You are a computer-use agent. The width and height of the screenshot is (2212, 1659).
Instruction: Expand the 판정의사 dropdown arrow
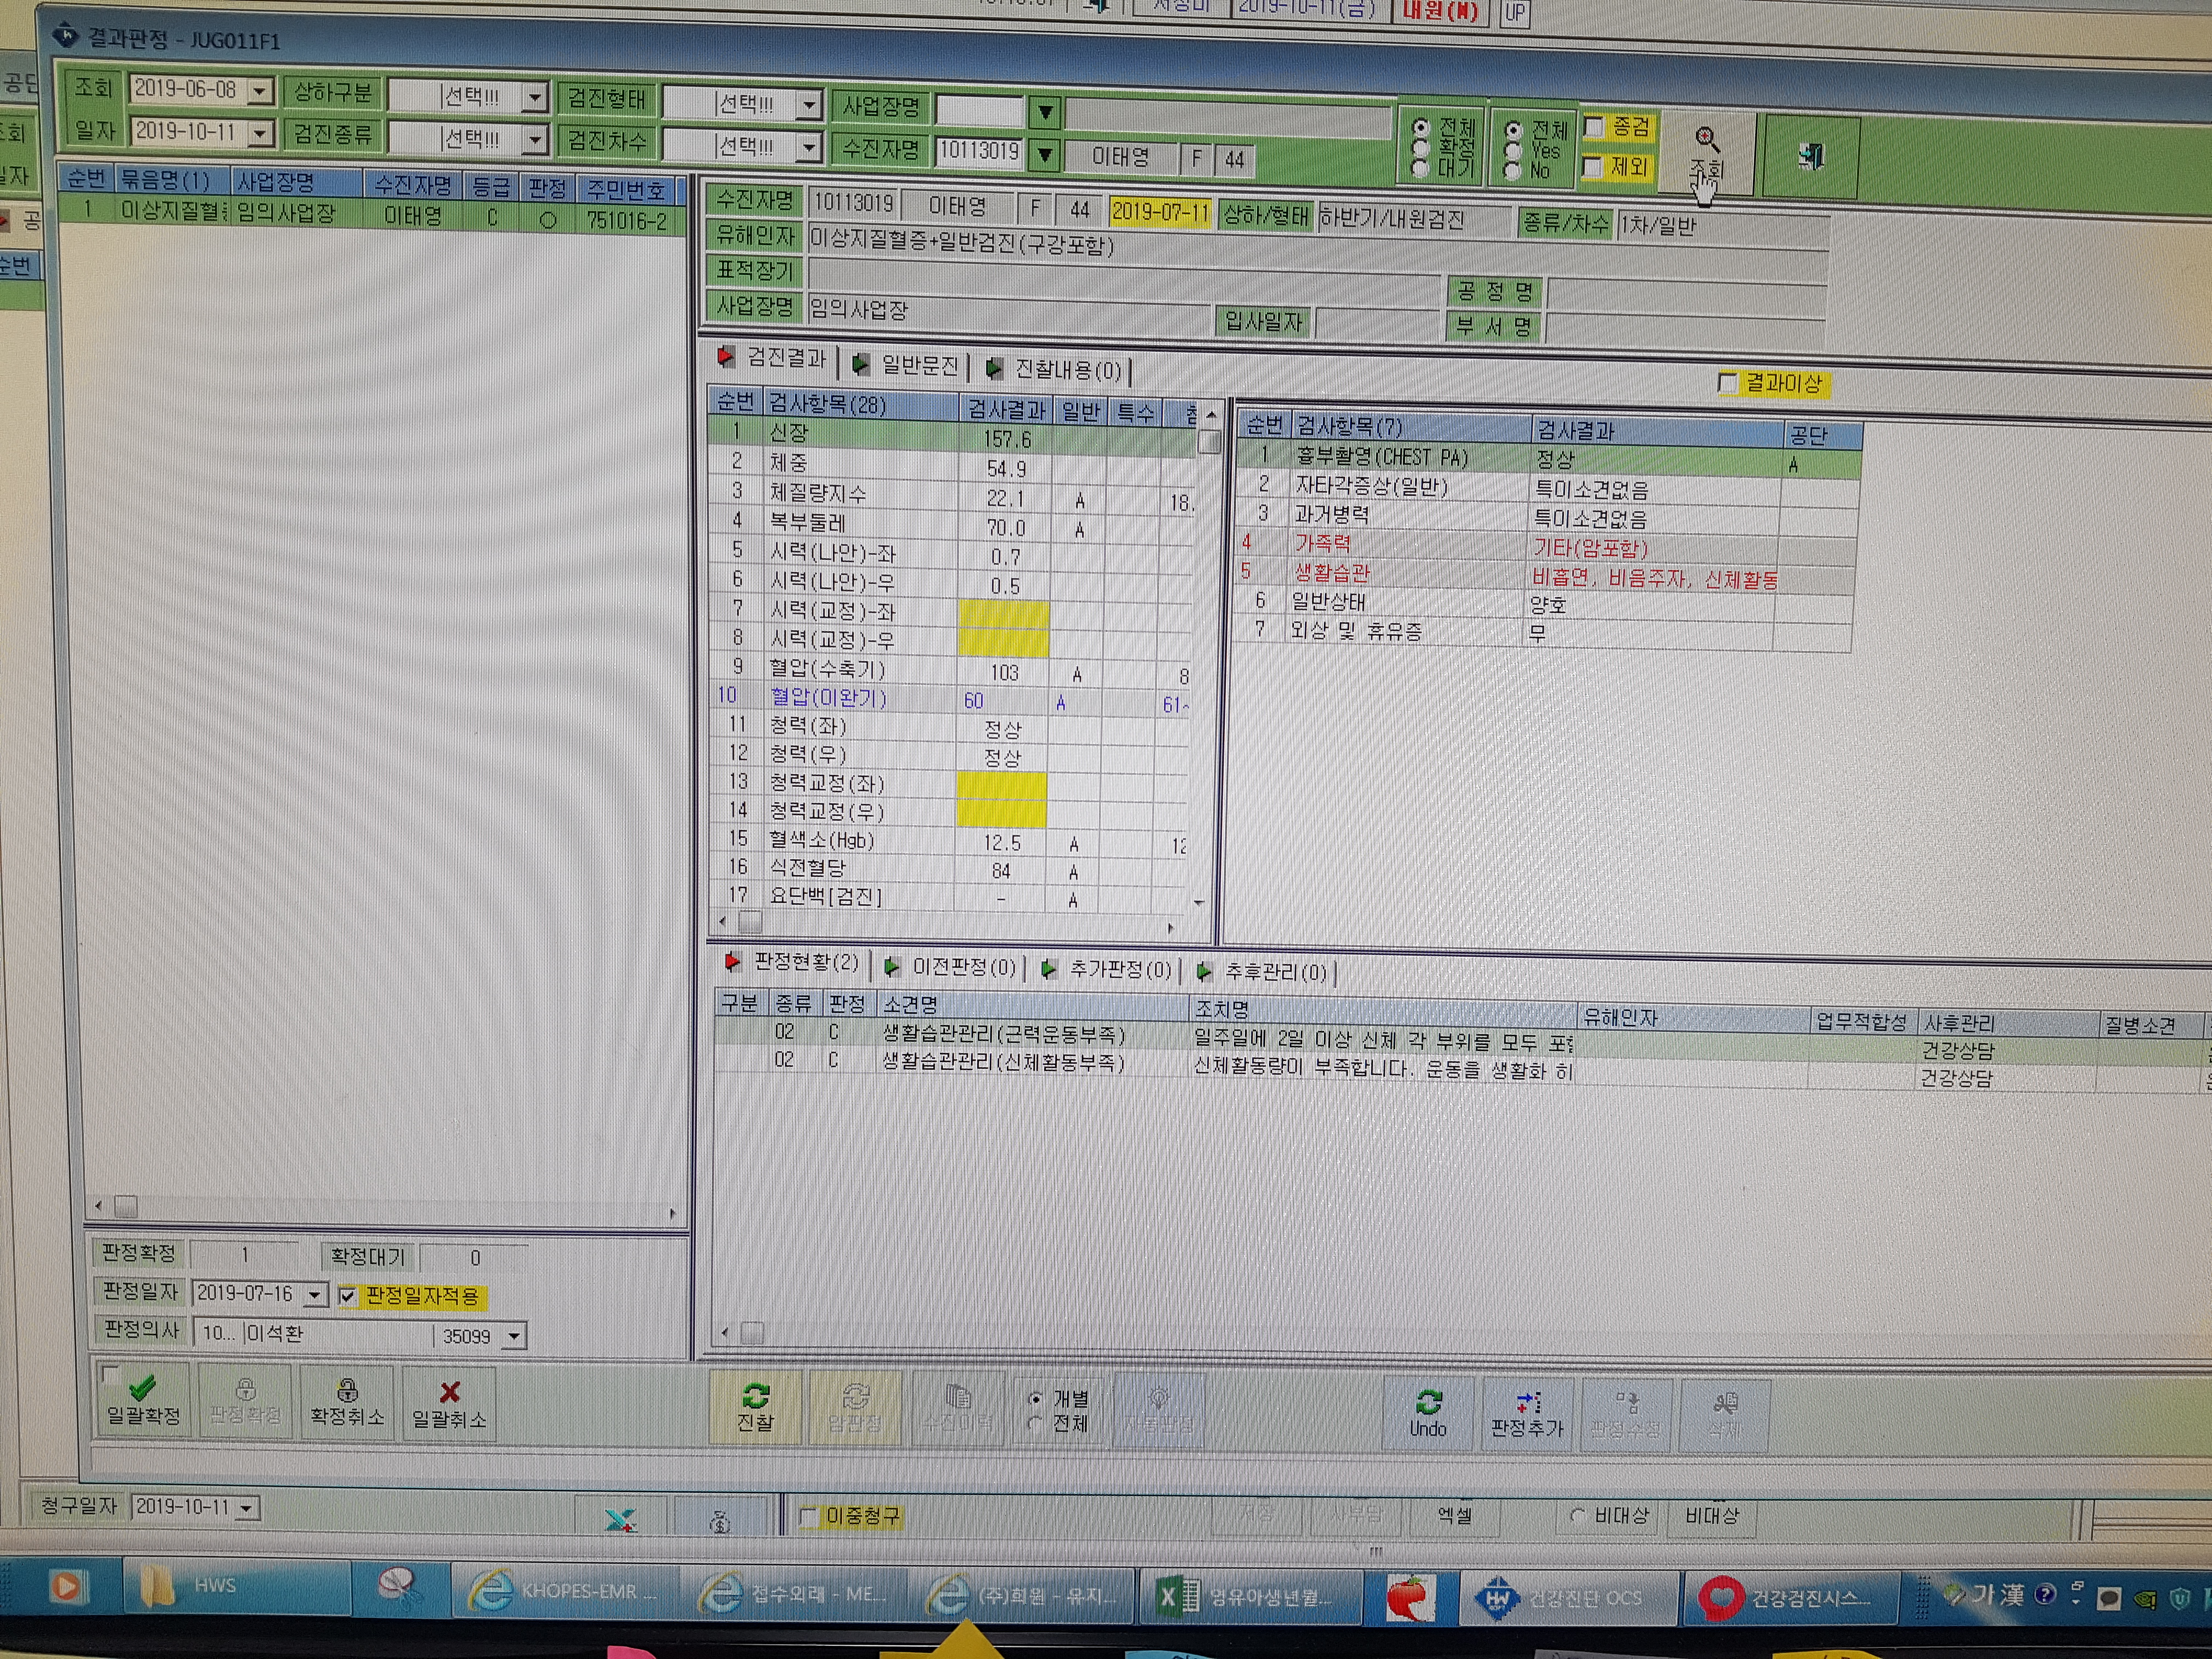pos(514,1335)
